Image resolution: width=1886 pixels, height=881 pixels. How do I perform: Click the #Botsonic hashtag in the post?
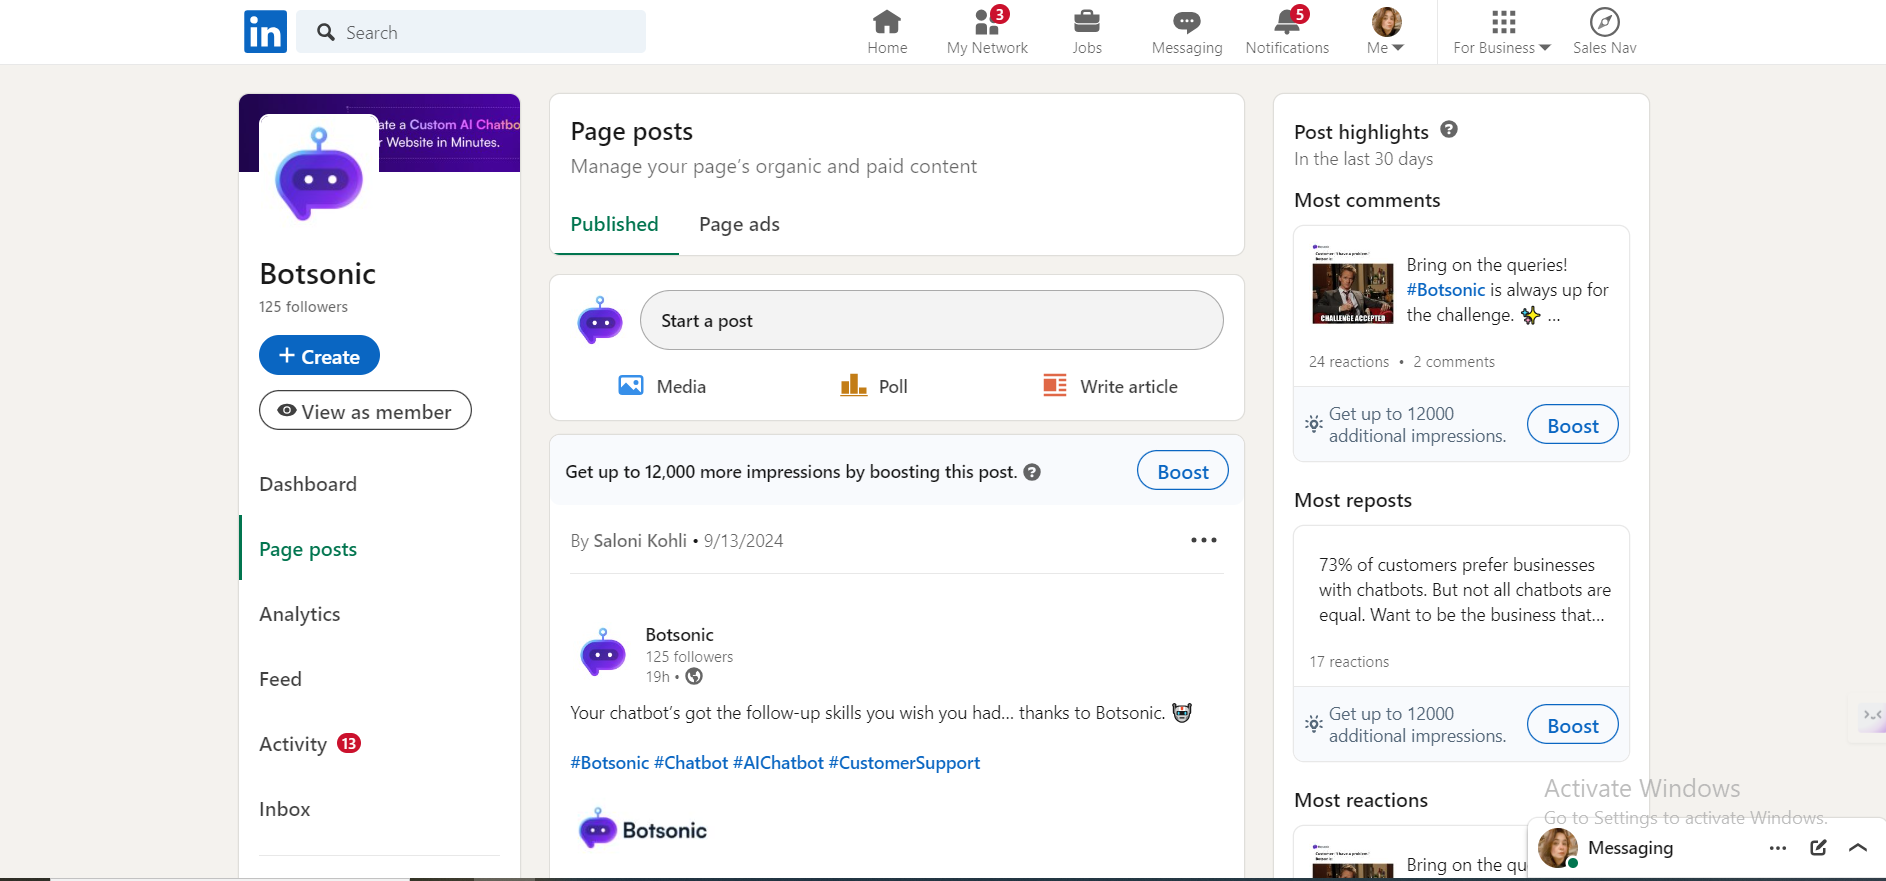coord(610,763)
